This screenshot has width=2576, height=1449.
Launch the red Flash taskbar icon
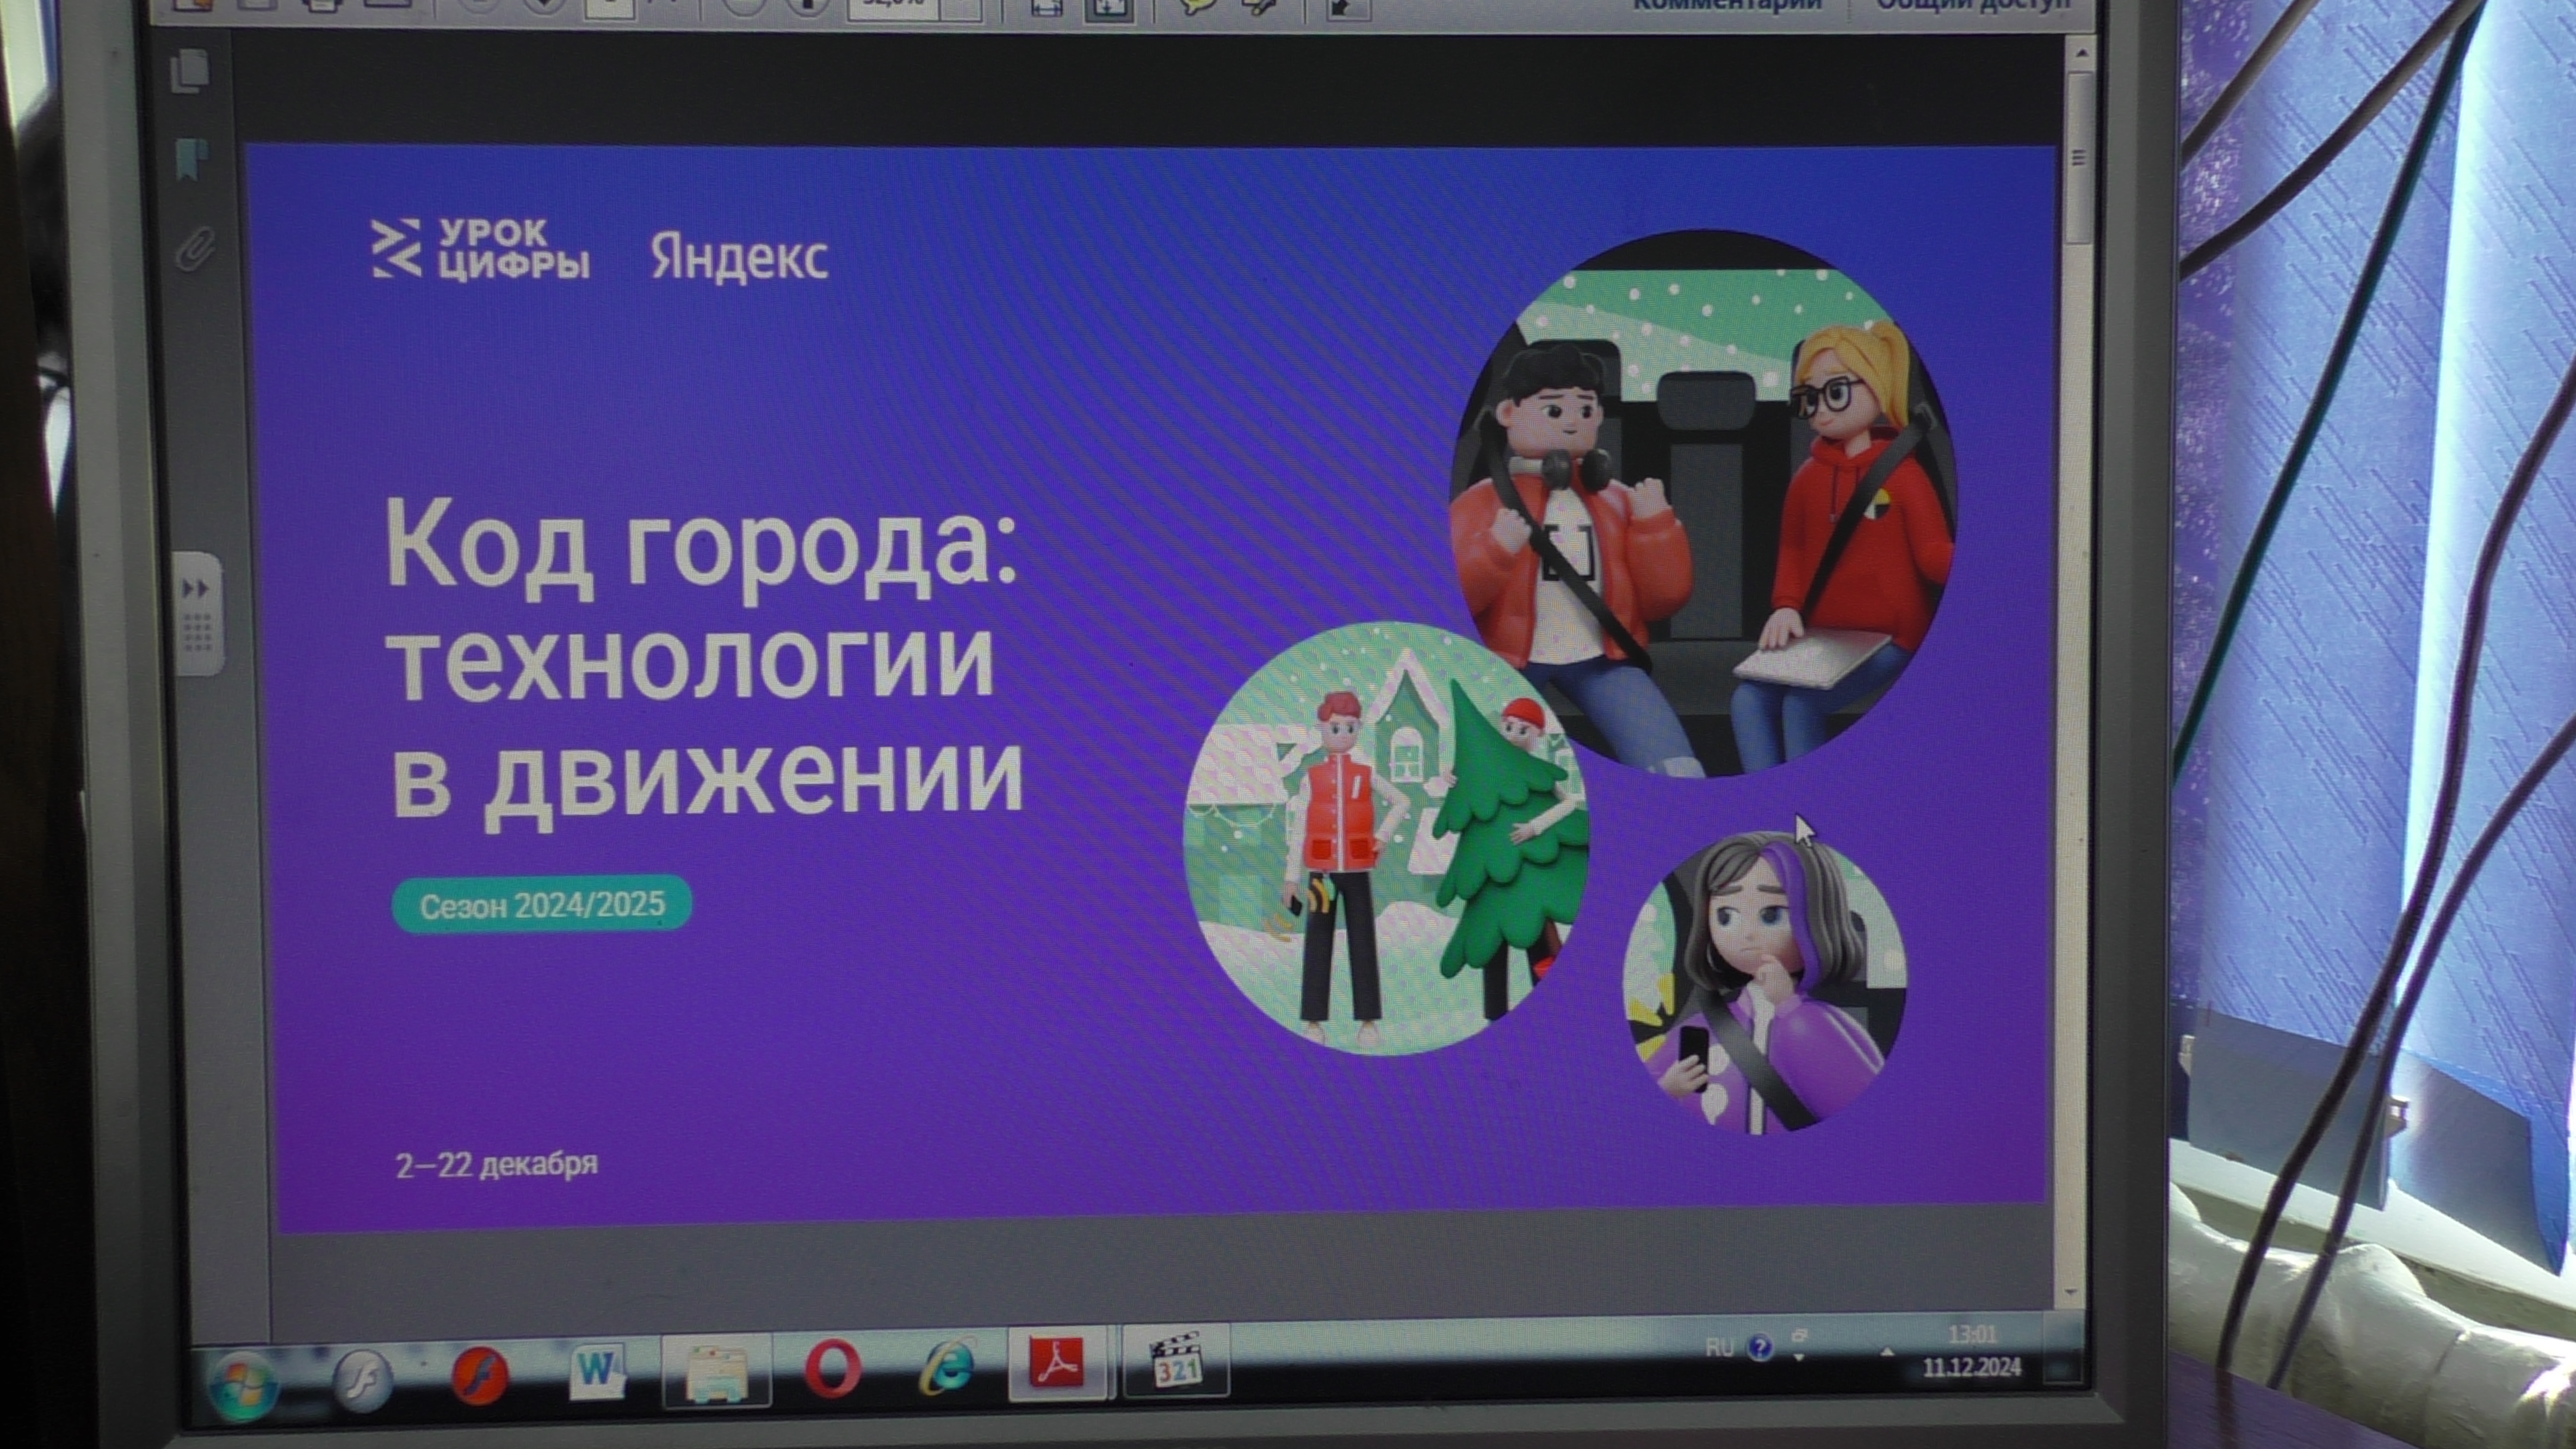[x=480, y=1376]
